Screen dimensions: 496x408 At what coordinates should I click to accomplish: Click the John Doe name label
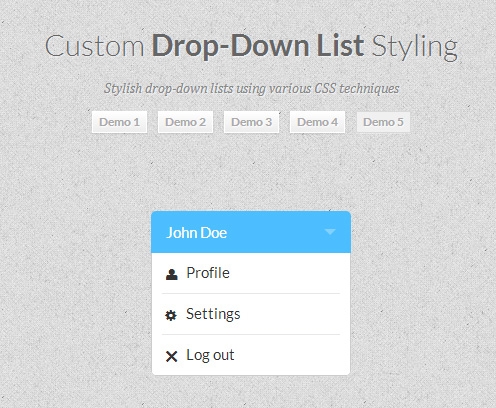click(197, 233)
